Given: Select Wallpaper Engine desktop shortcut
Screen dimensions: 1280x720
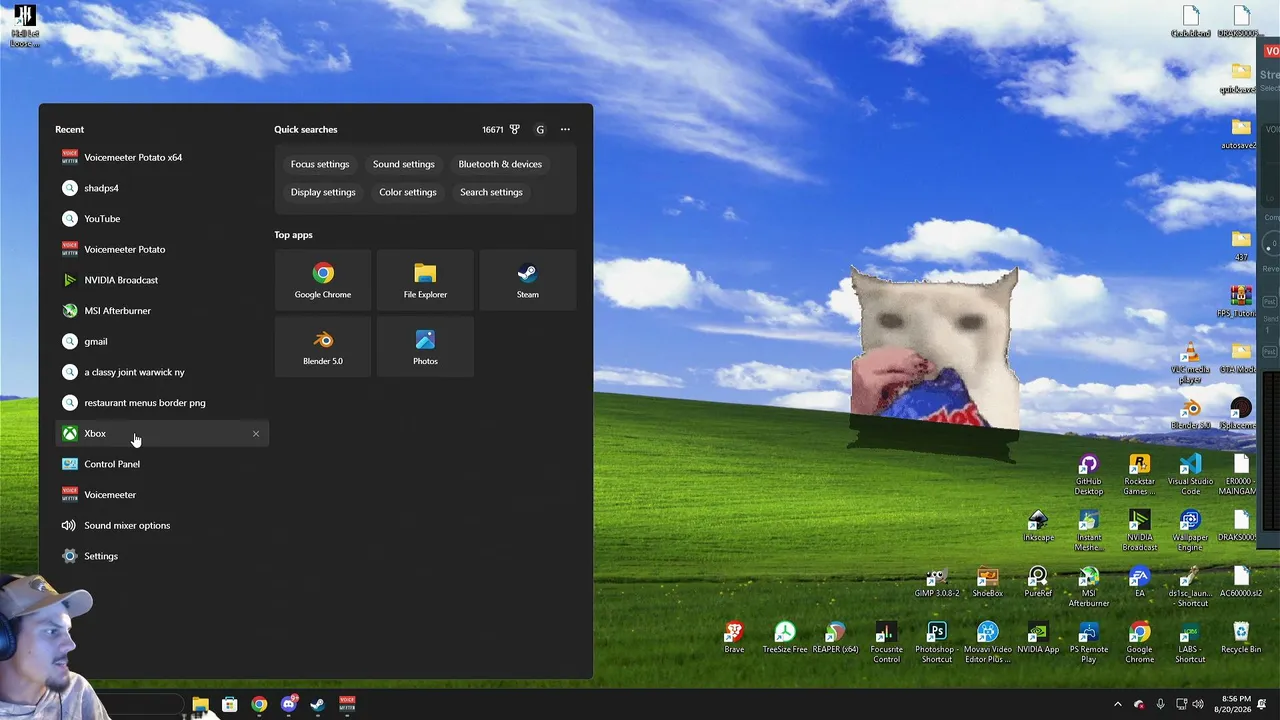Looking at the screenshot, I should (1190, 530).
